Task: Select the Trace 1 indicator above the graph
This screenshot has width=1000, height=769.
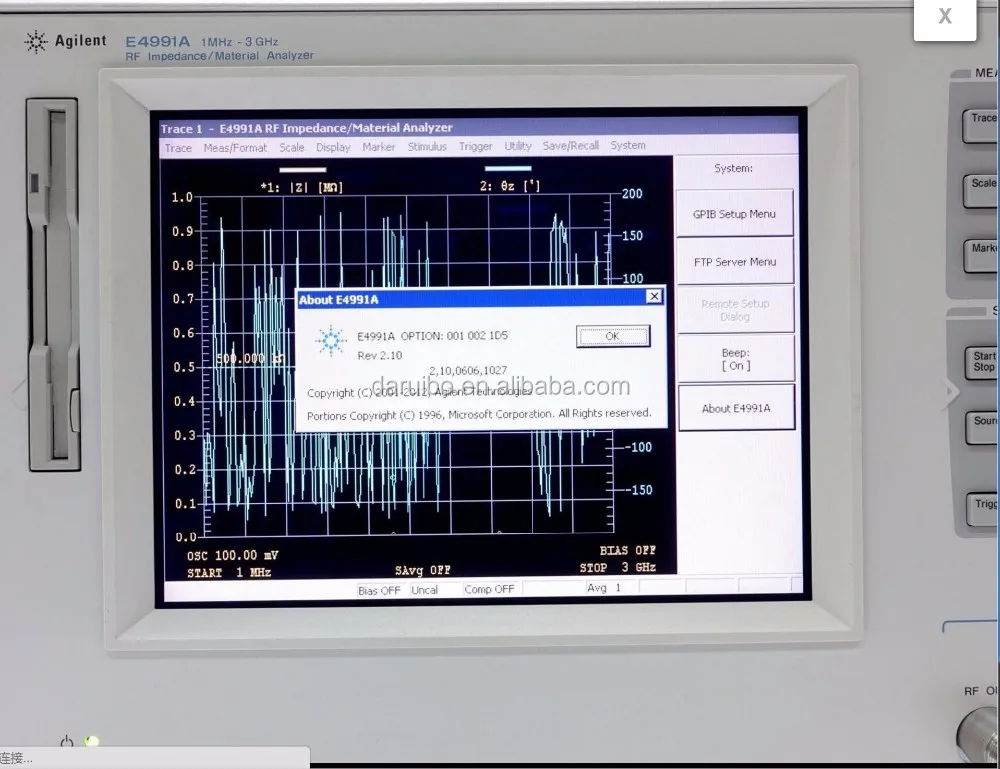Action: [x=181, y=129]
